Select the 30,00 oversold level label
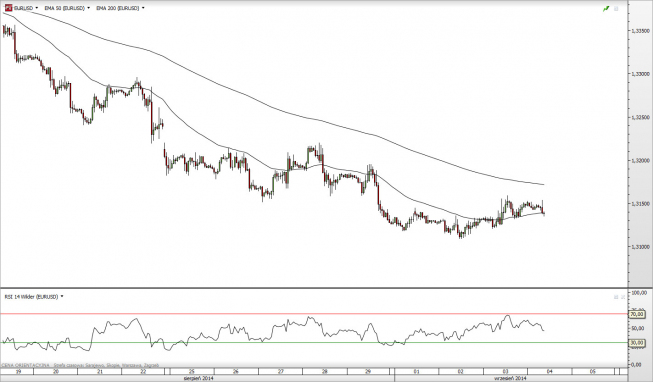The width and height of the screenshot is (653, 382). click(637, 343)
